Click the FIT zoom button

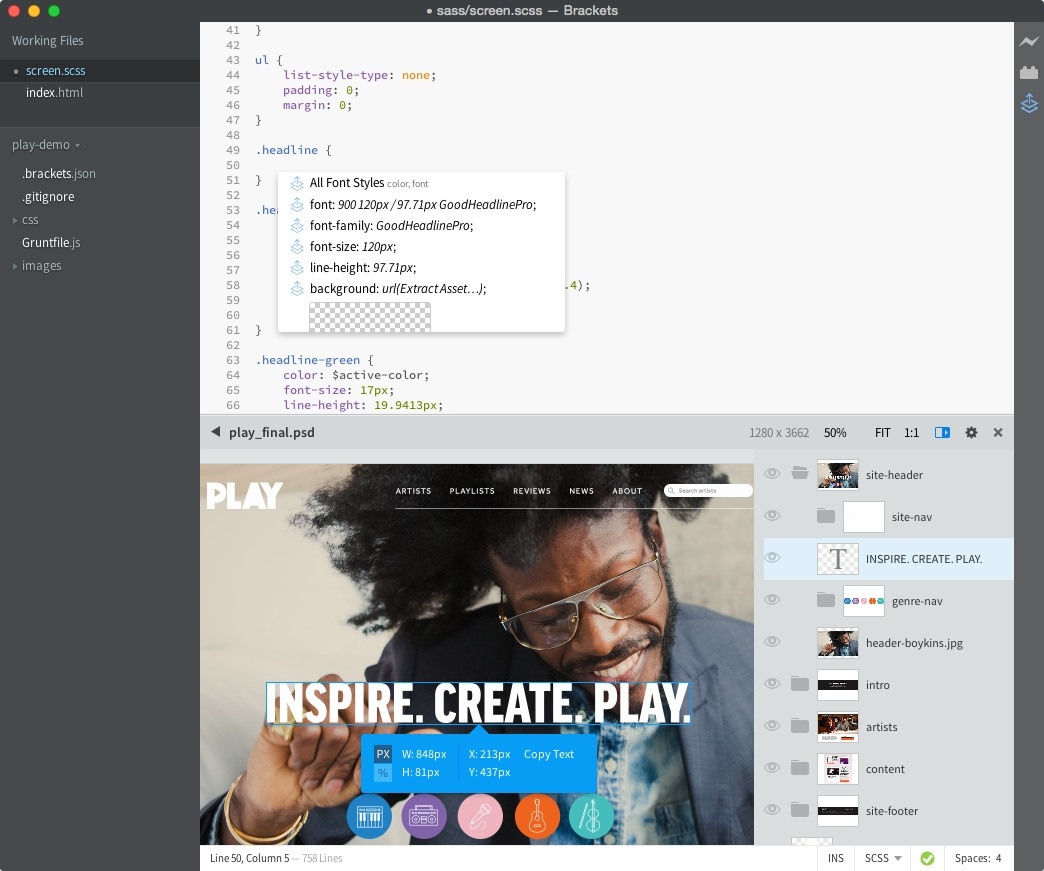pos(882,433)
